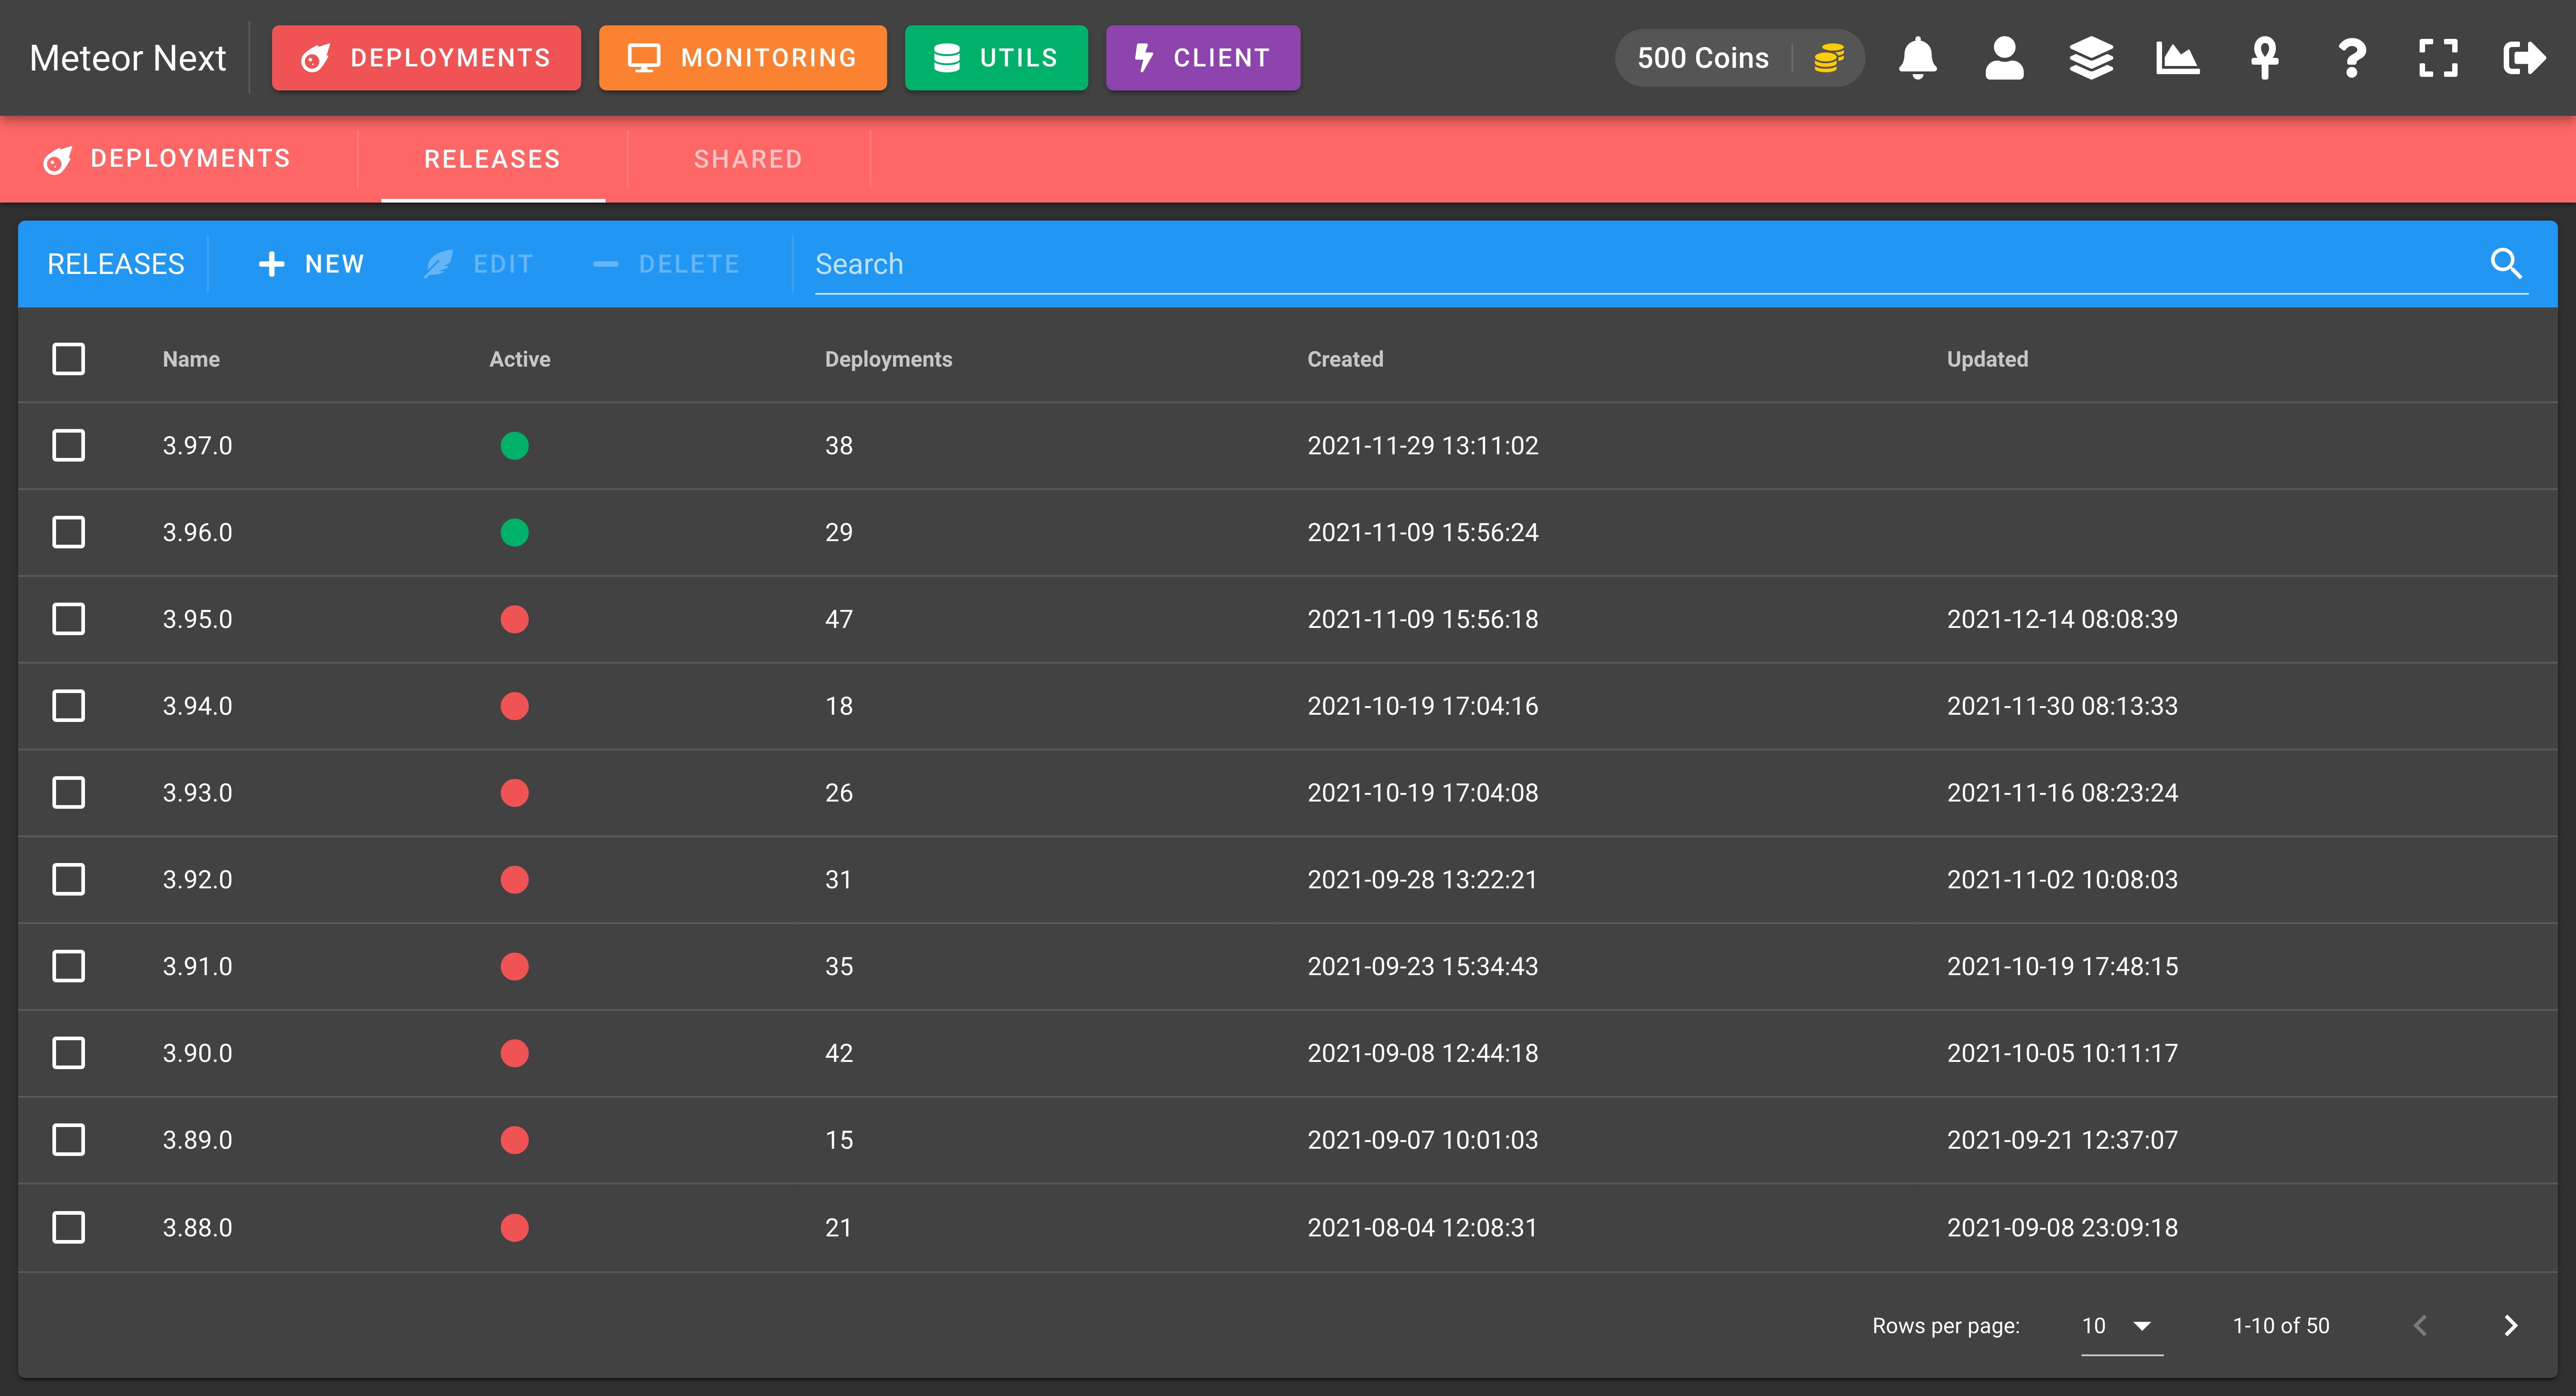Click red inactive dot for 3.95.0
This screenshot has height=1396, width=2576.
coord(514,619)
